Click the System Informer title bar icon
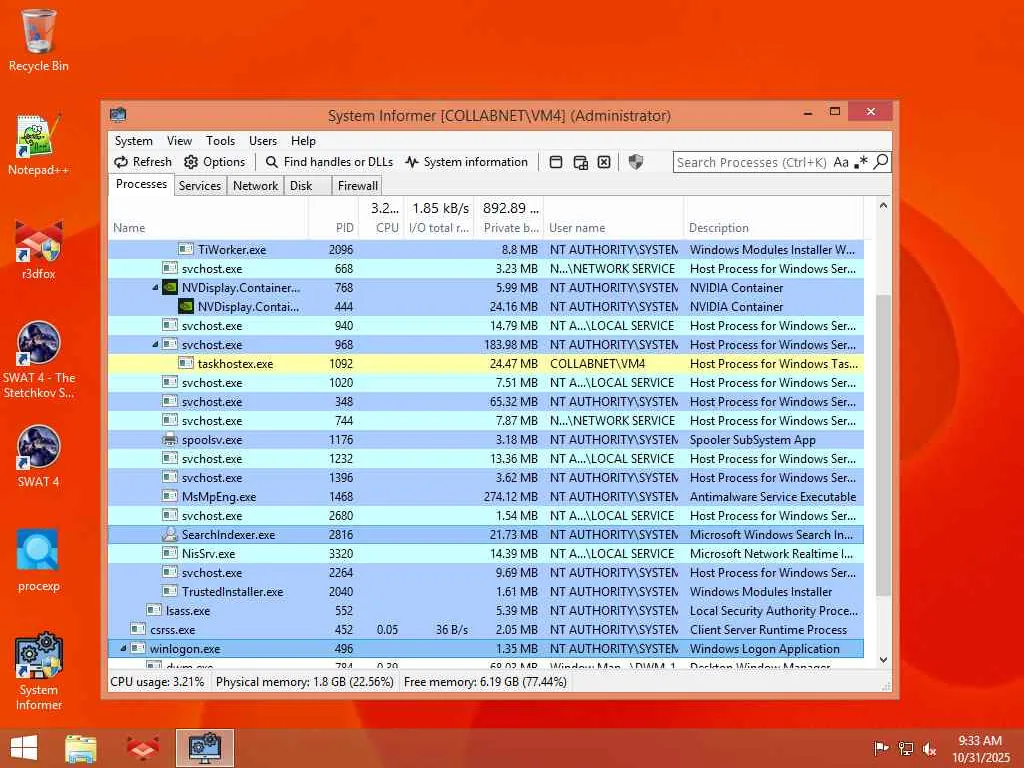The image size is (1024, 768). 118,115
